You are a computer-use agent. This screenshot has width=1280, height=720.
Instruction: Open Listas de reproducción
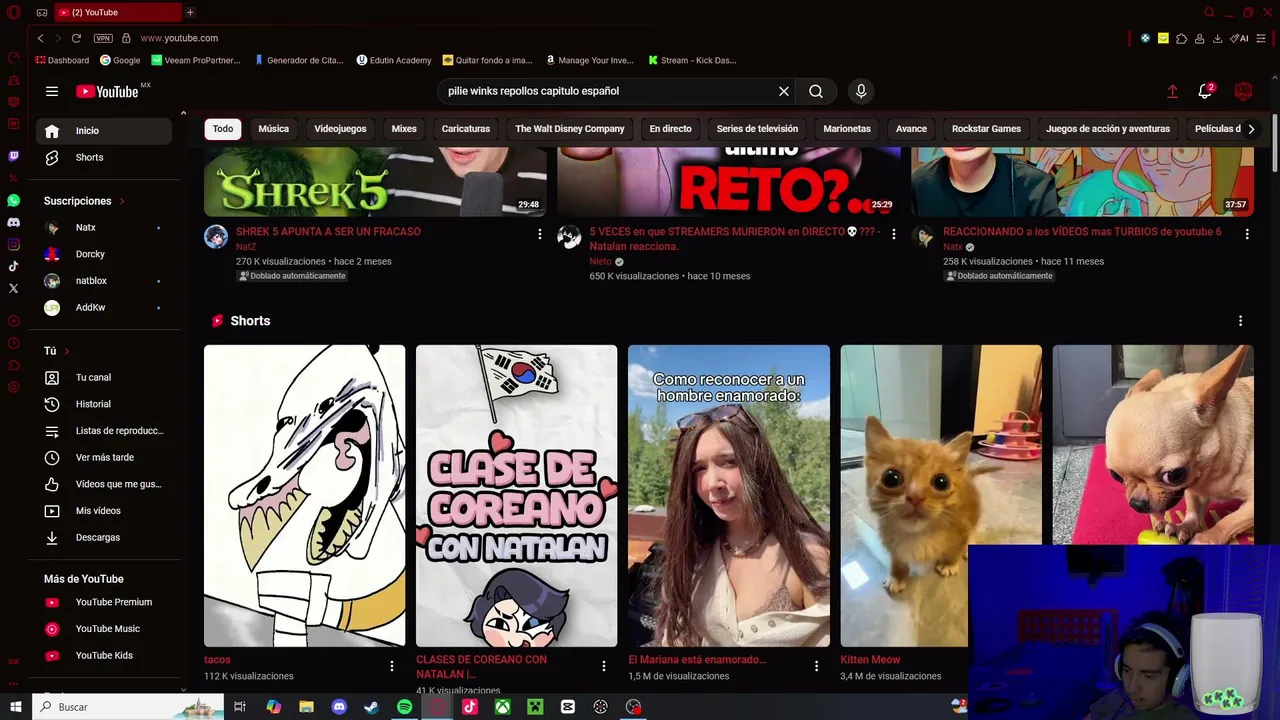104,431
